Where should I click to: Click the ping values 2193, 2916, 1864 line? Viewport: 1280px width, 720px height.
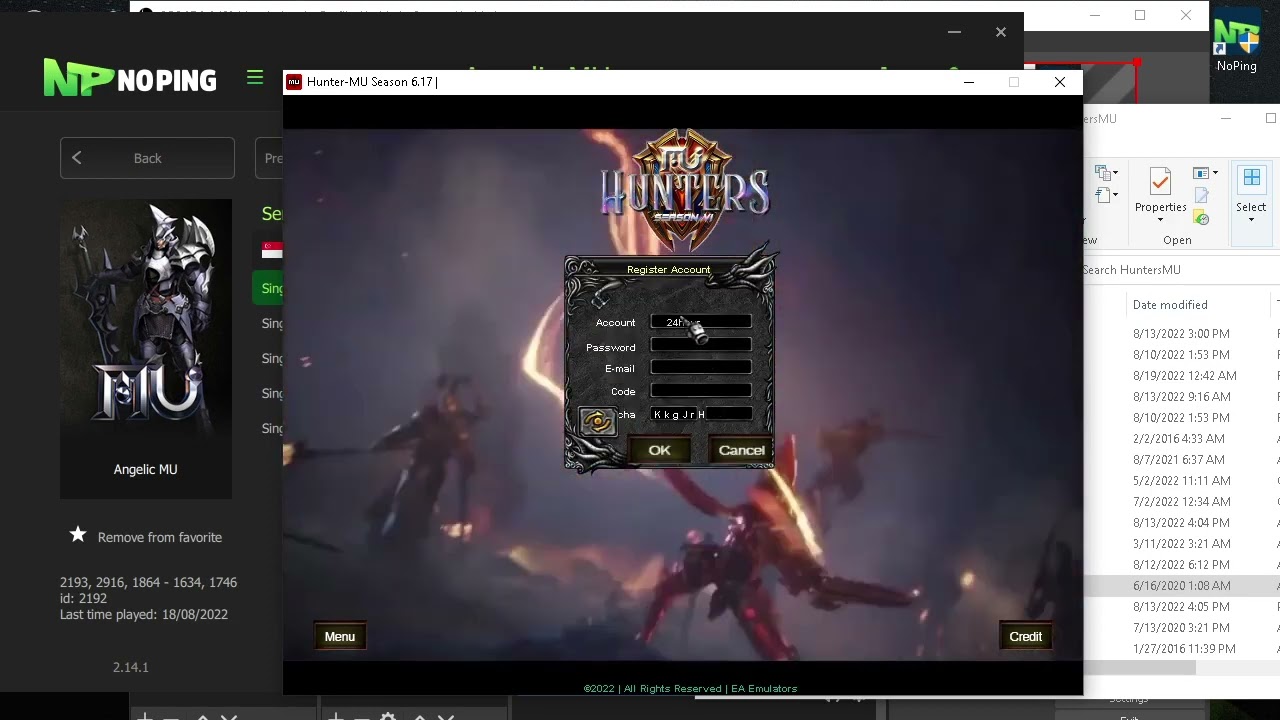click(148, 582)
